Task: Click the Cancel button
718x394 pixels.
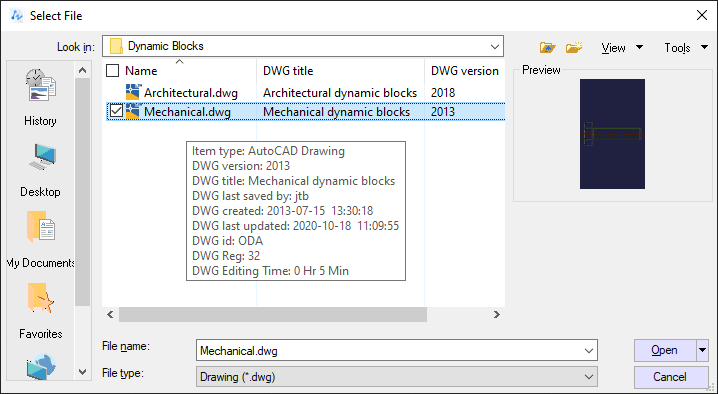Action: [x=671, y=377]
